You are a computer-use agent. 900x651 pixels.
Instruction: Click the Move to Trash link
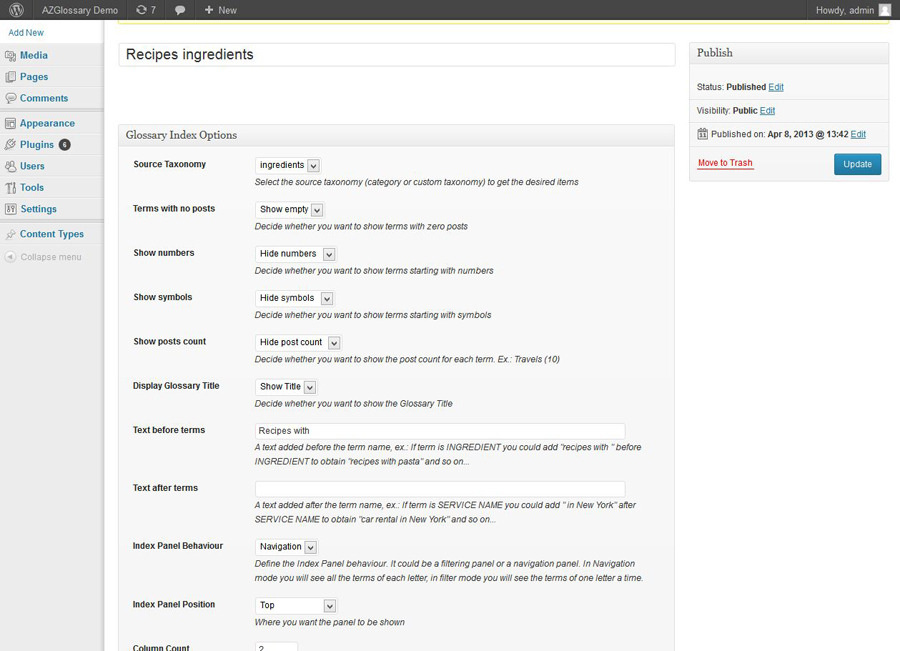[x=725, y=163]
